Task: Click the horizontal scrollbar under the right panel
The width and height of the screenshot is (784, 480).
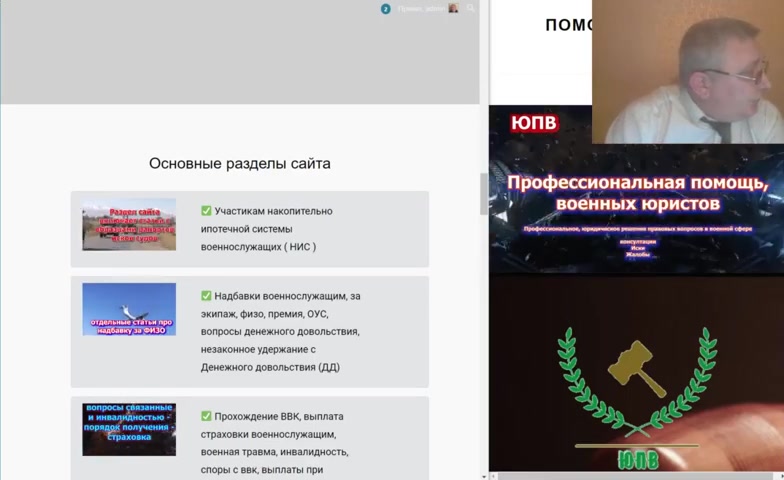Action: (x=635, y=476)
